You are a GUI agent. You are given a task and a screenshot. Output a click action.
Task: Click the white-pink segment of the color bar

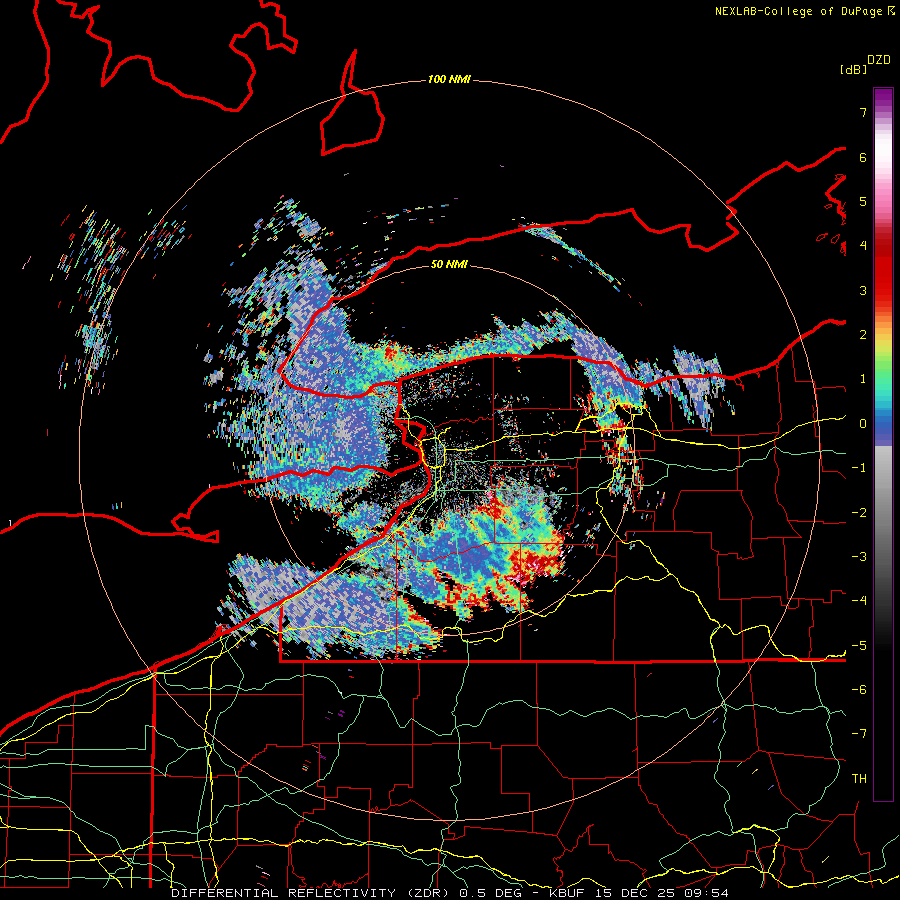(883, 164)
